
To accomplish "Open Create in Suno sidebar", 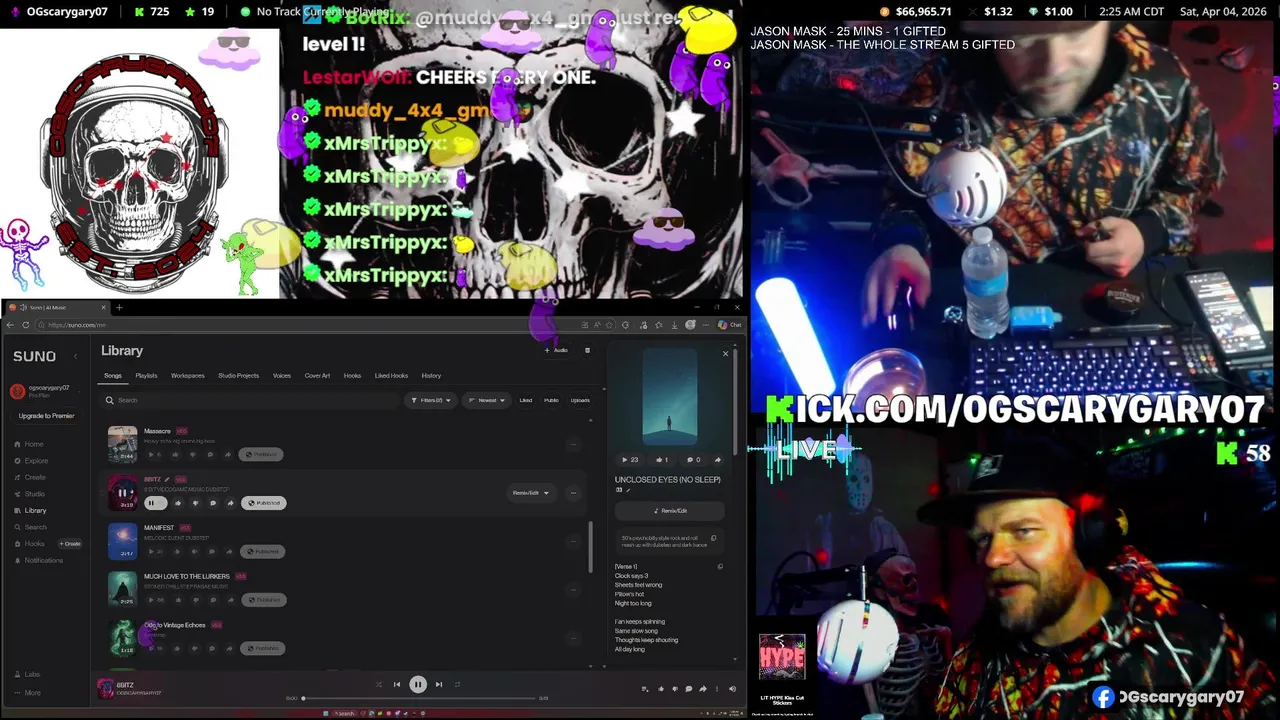I will coord(29,477).
